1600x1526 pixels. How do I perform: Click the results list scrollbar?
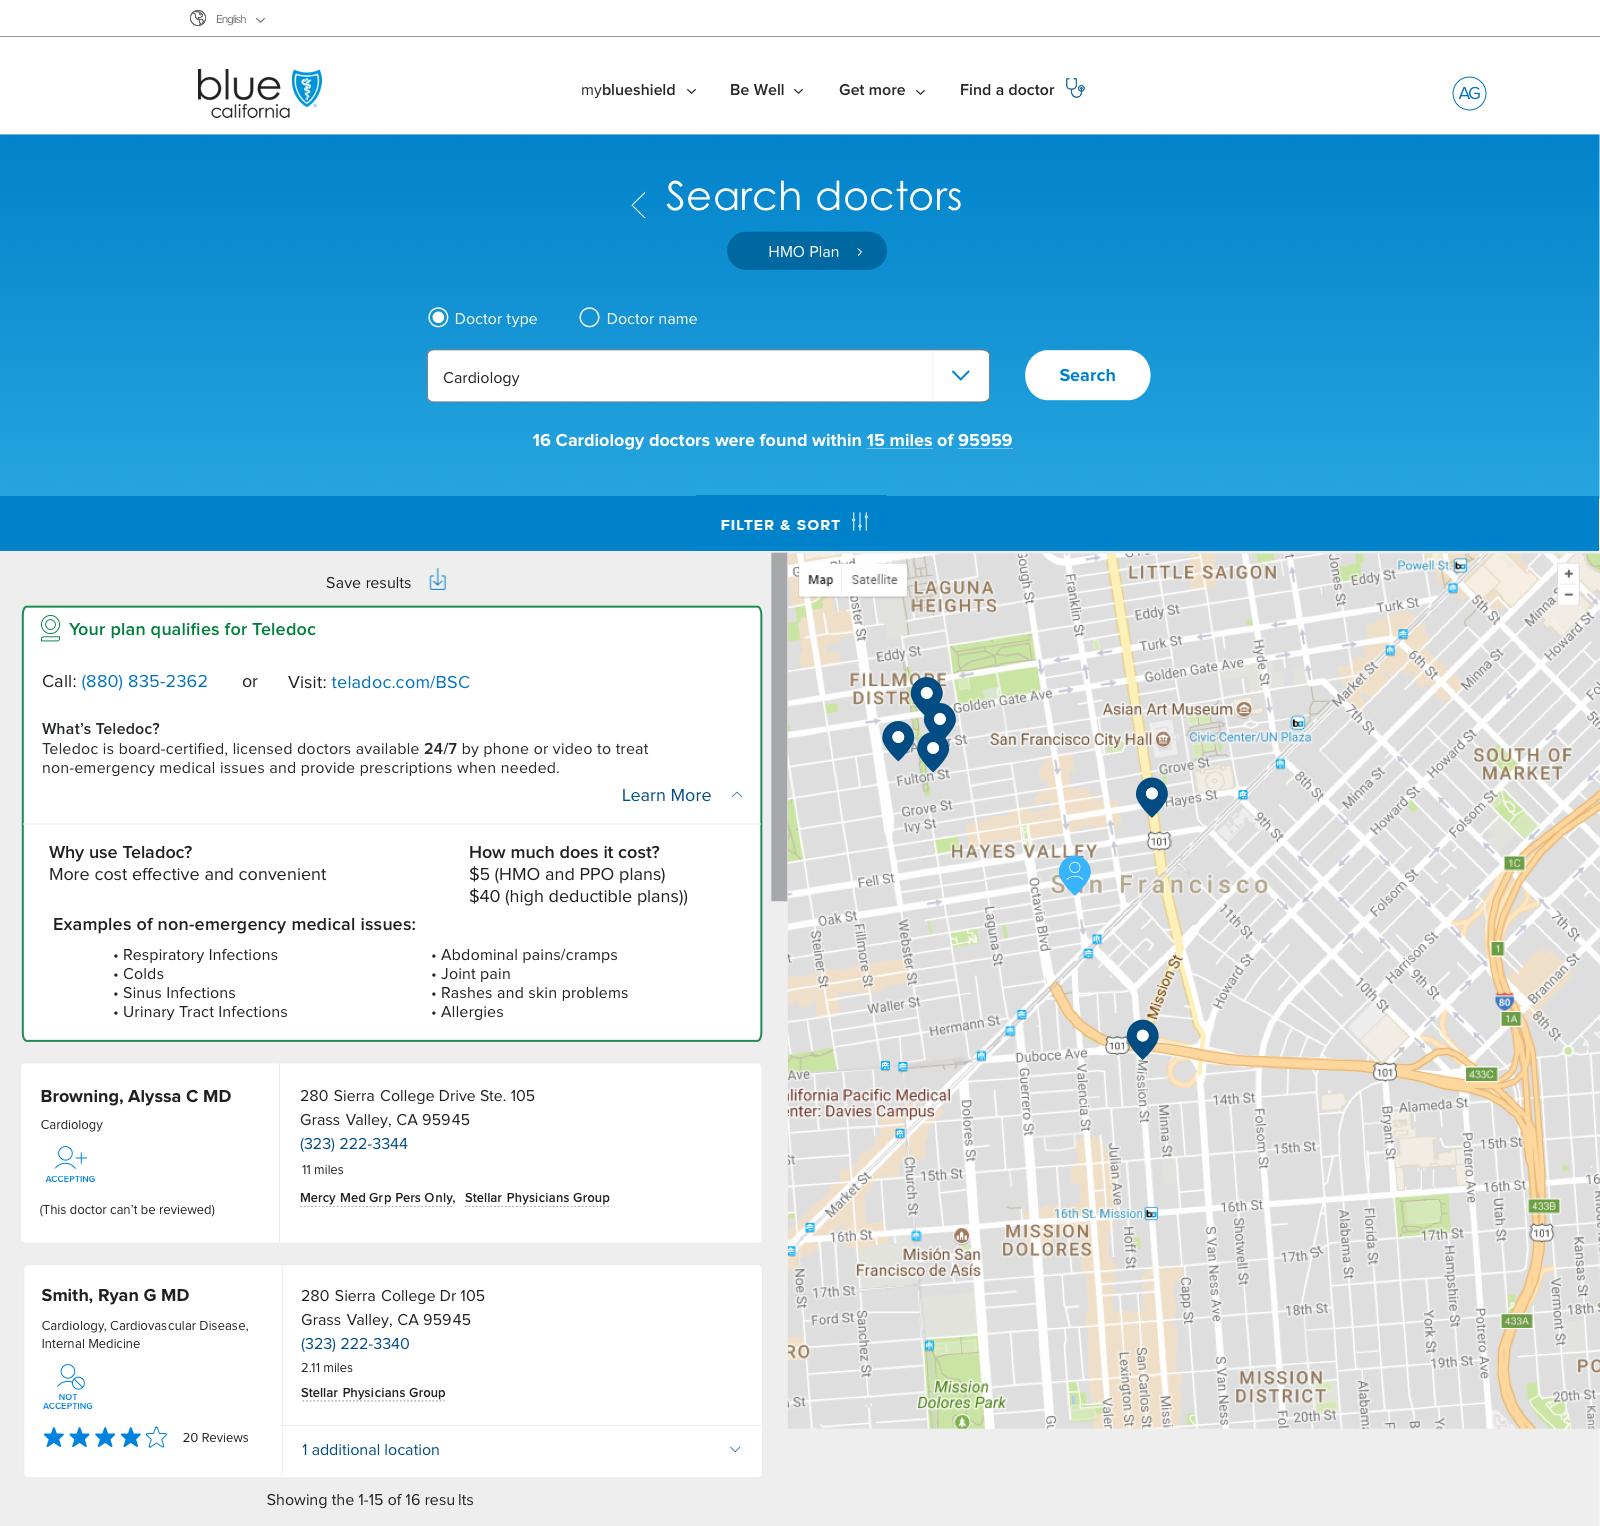779,729
